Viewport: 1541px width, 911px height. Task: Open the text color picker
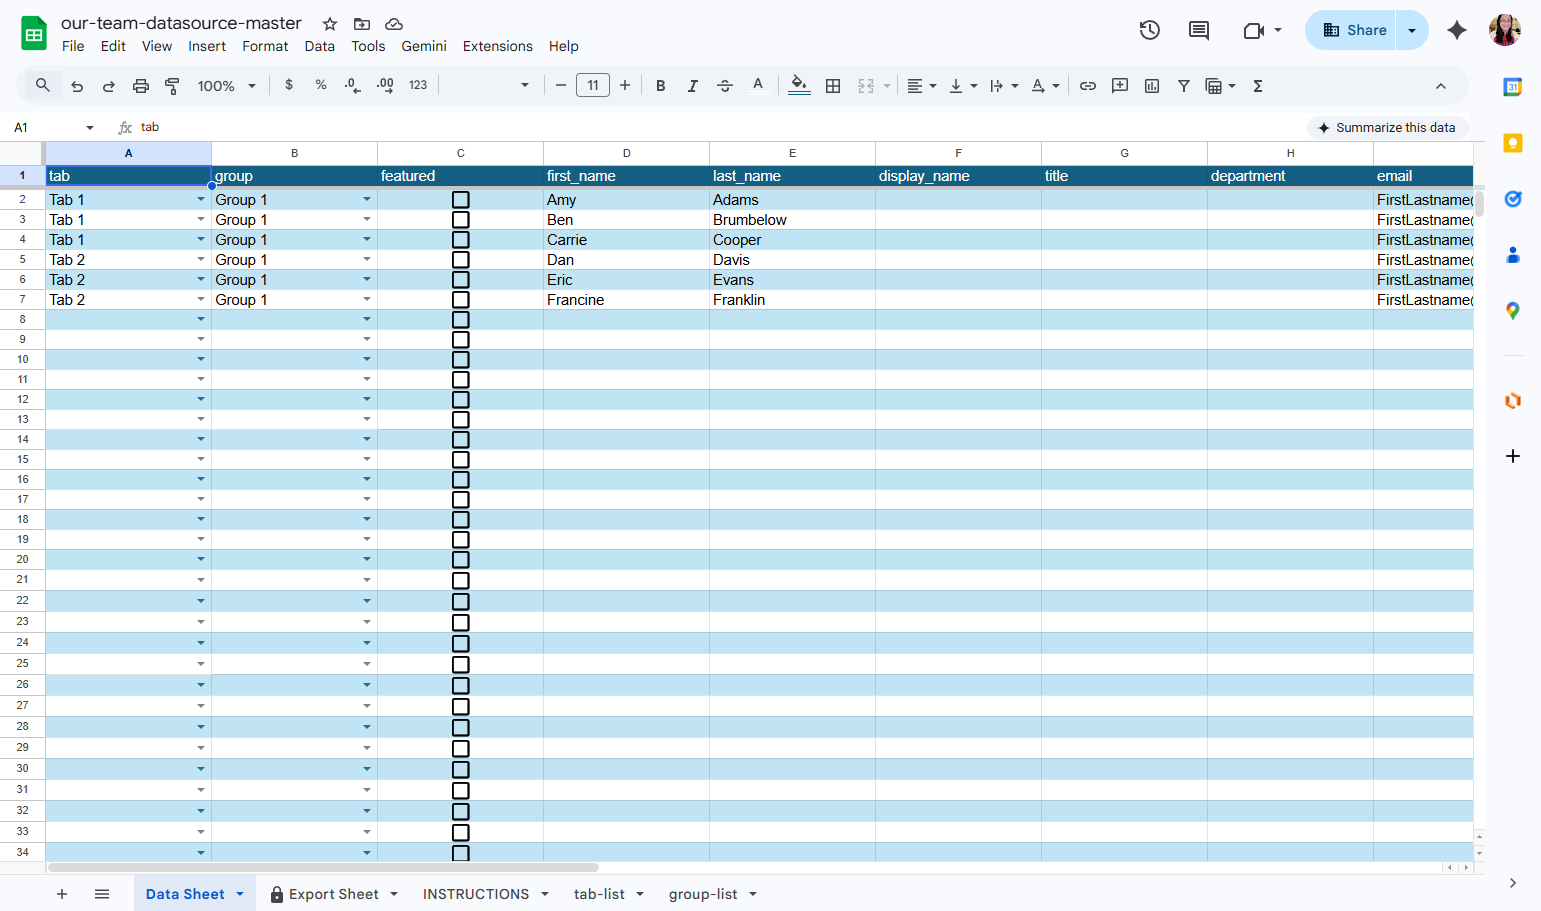pos(758,86)
